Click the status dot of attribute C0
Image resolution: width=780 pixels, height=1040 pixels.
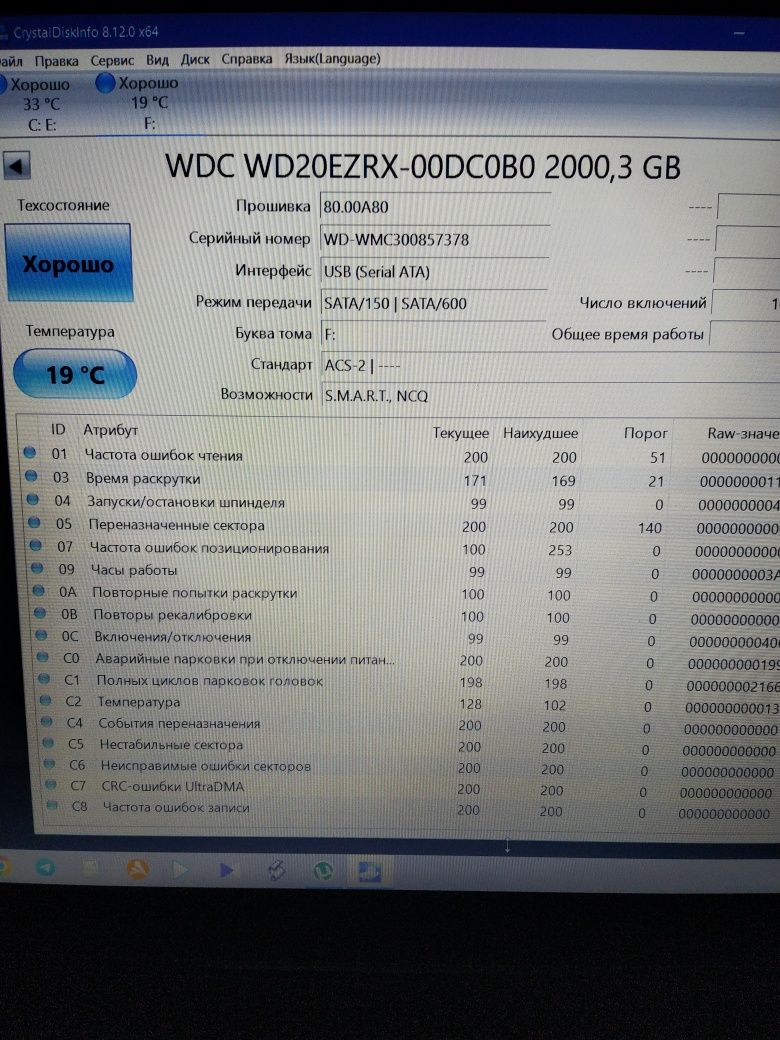tap(42, 657)
